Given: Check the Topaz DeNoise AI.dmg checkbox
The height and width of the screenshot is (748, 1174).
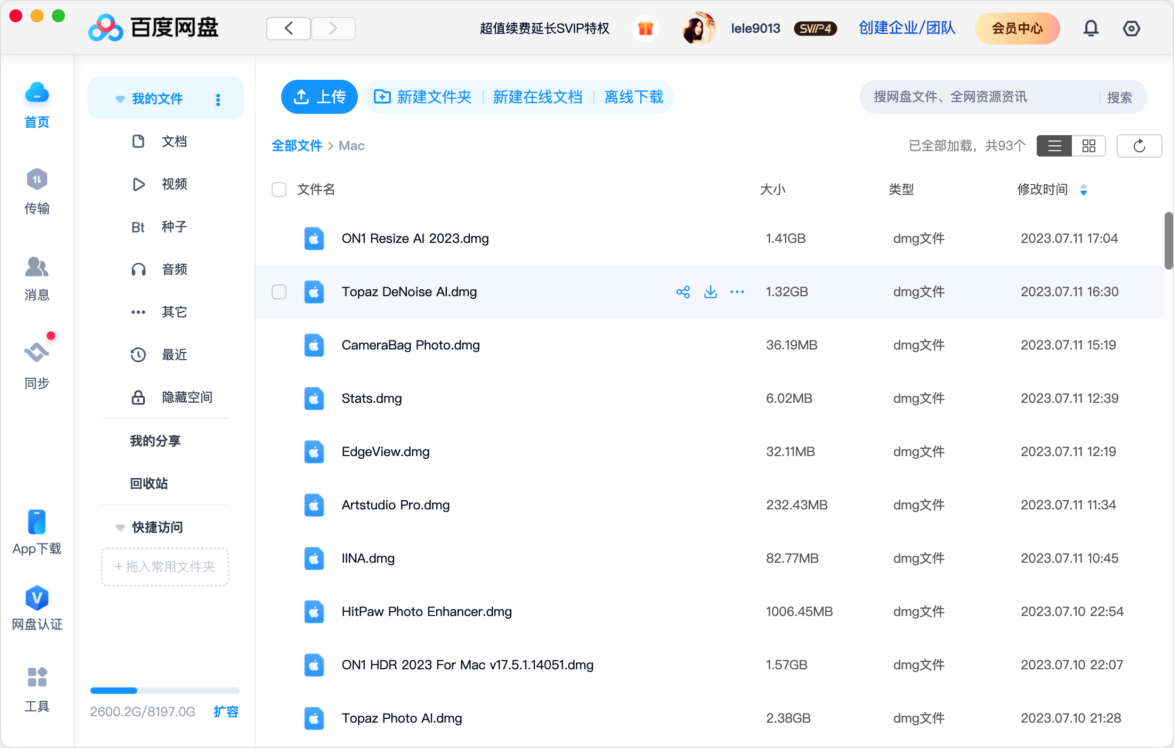Looking at the screenshot, I should click(x=279, y=292).
